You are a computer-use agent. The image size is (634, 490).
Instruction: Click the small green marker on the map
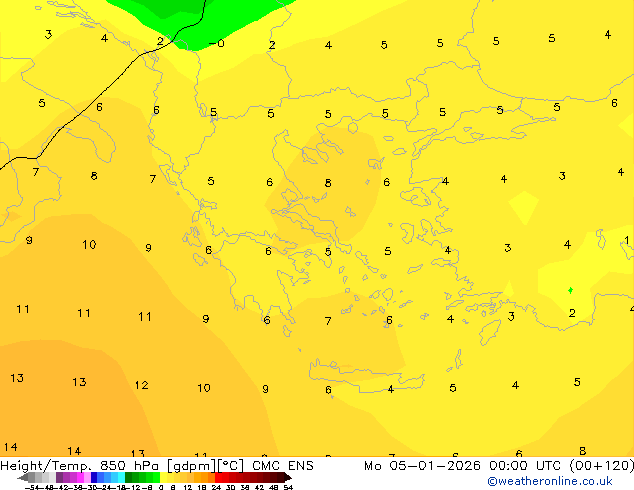570,290
